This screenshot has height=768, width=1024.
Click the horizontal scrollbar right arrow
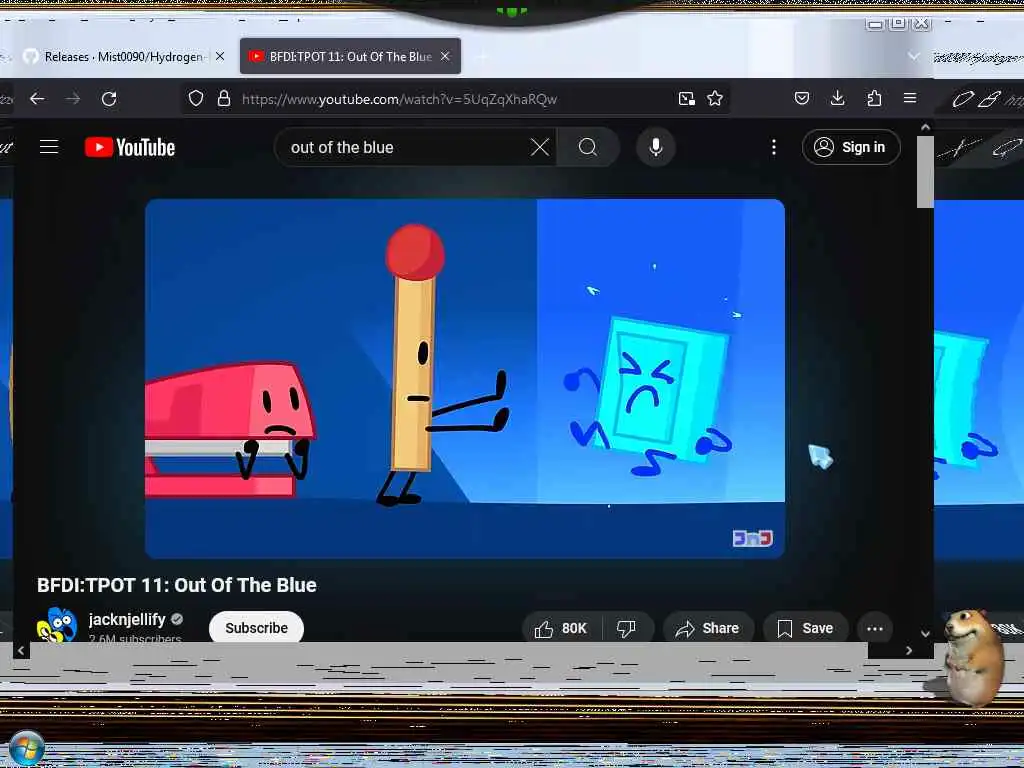pos(908,650)
